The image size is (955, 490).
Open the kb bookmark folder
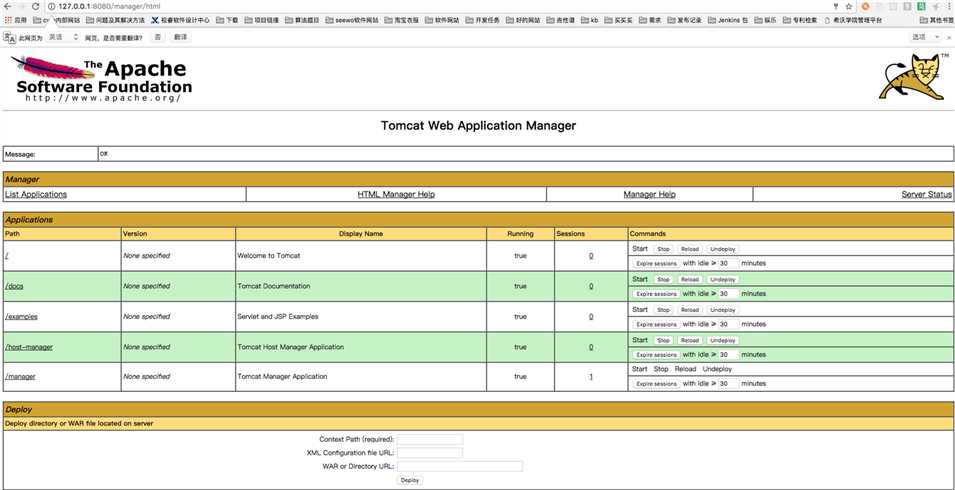(x=589, y=20)
